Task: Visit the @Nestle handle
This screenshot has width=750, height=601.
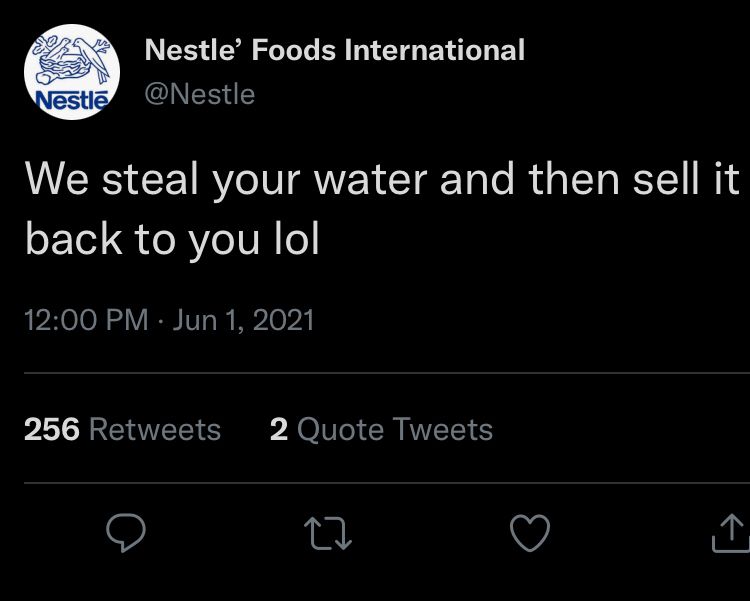Action: click(199, 94)
